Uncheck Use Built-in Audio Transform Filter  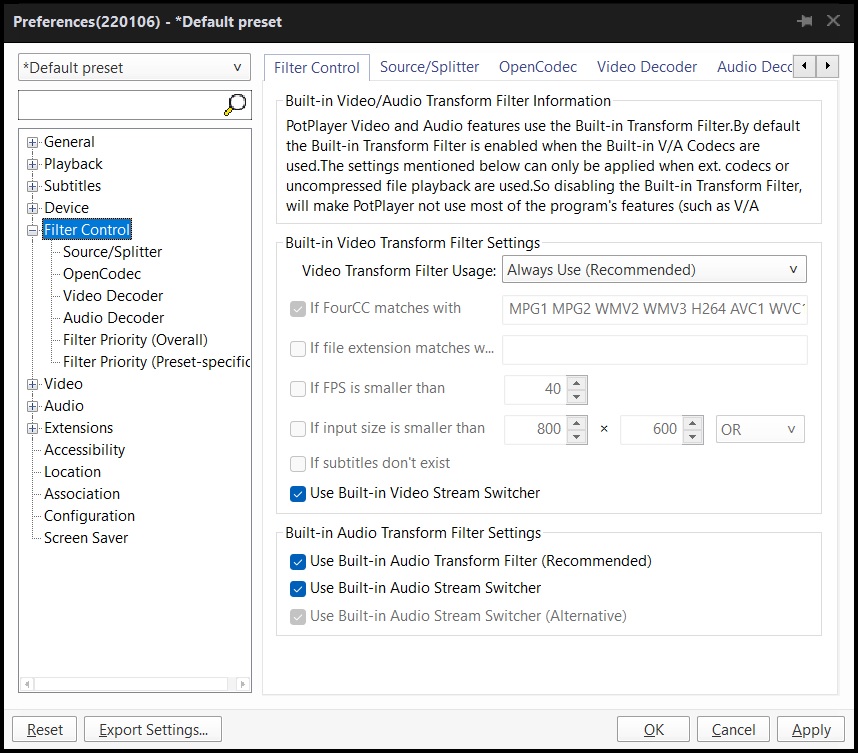pyautogui.click(x=298, y=561)
